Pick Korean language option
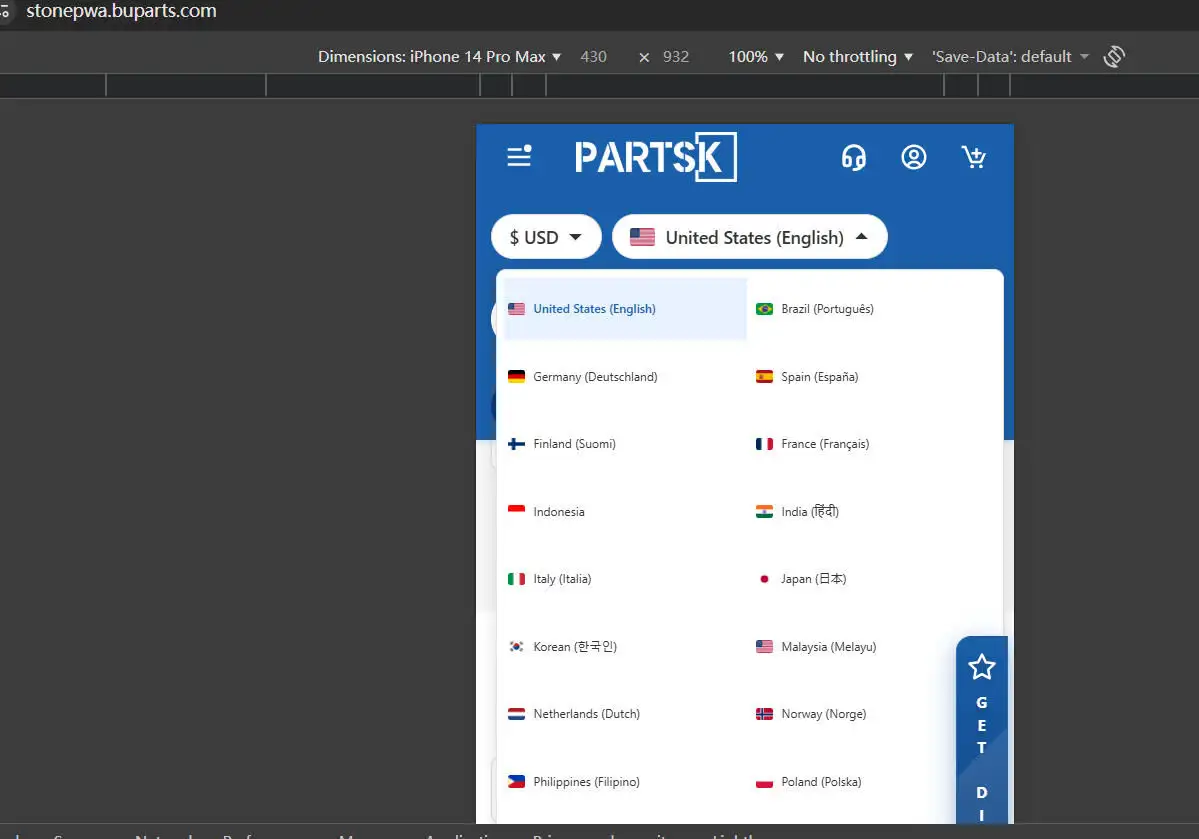The image size is (1199, 839). click(x=575, y=647)
